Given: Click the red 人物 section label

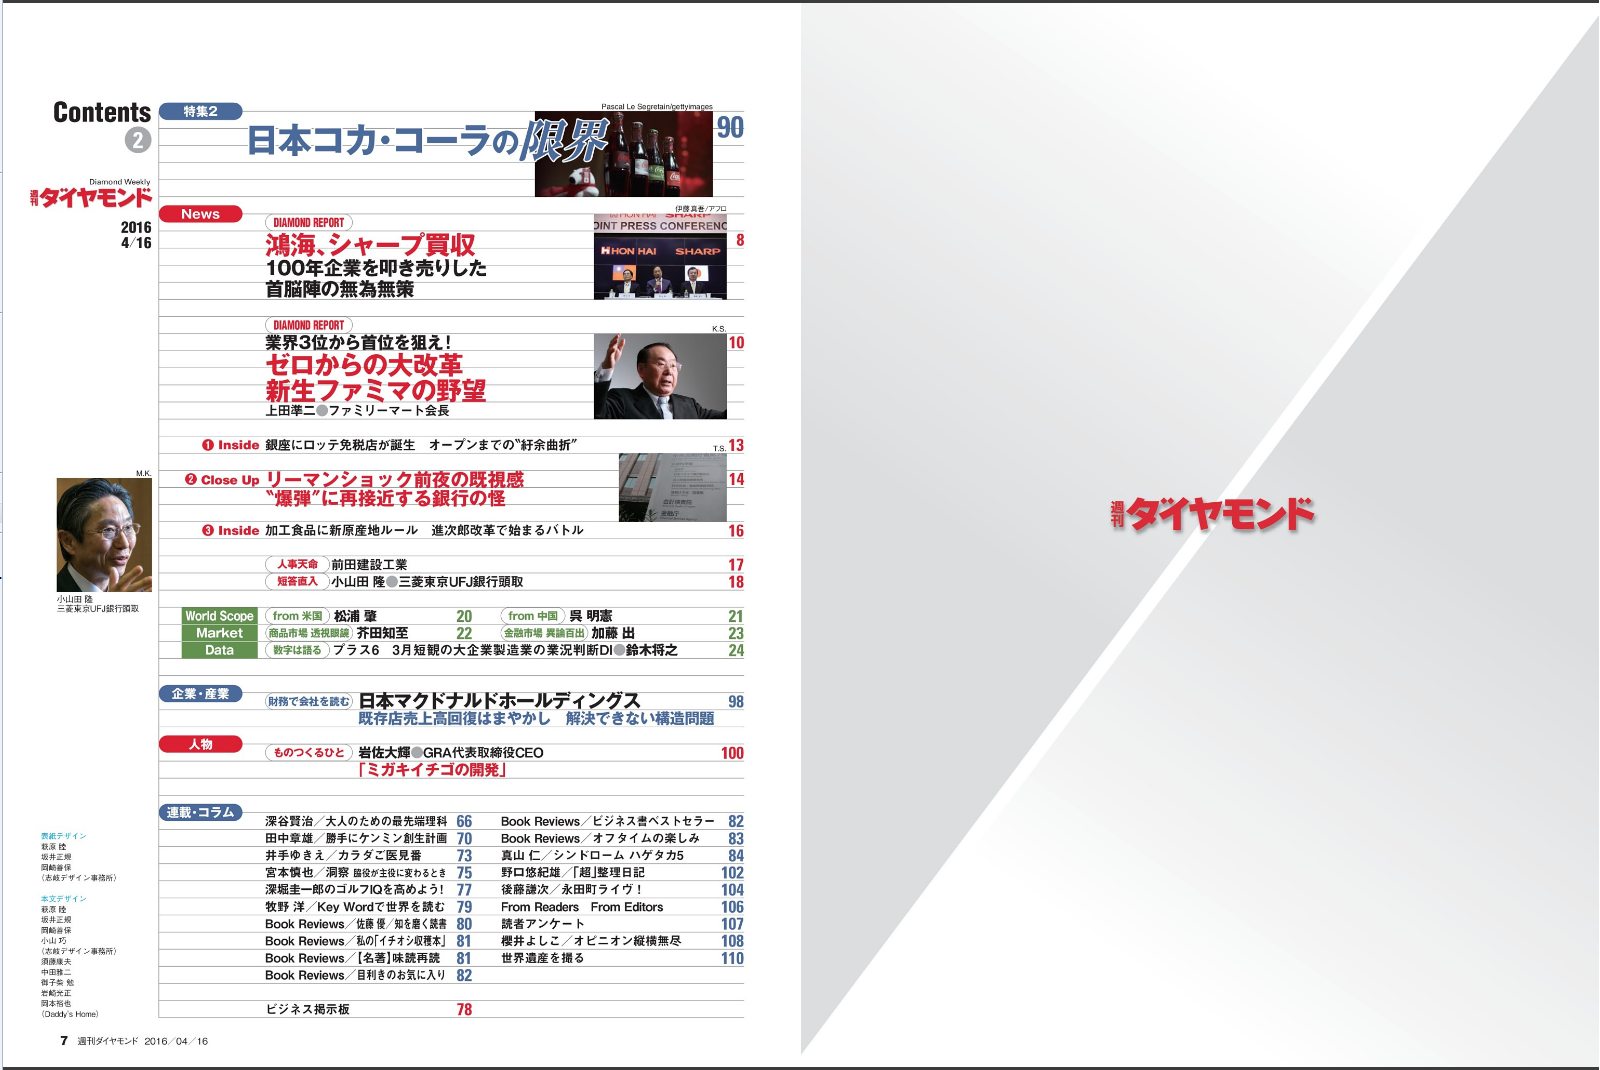Looking at the screenshot, I should (x=200, y=744).
